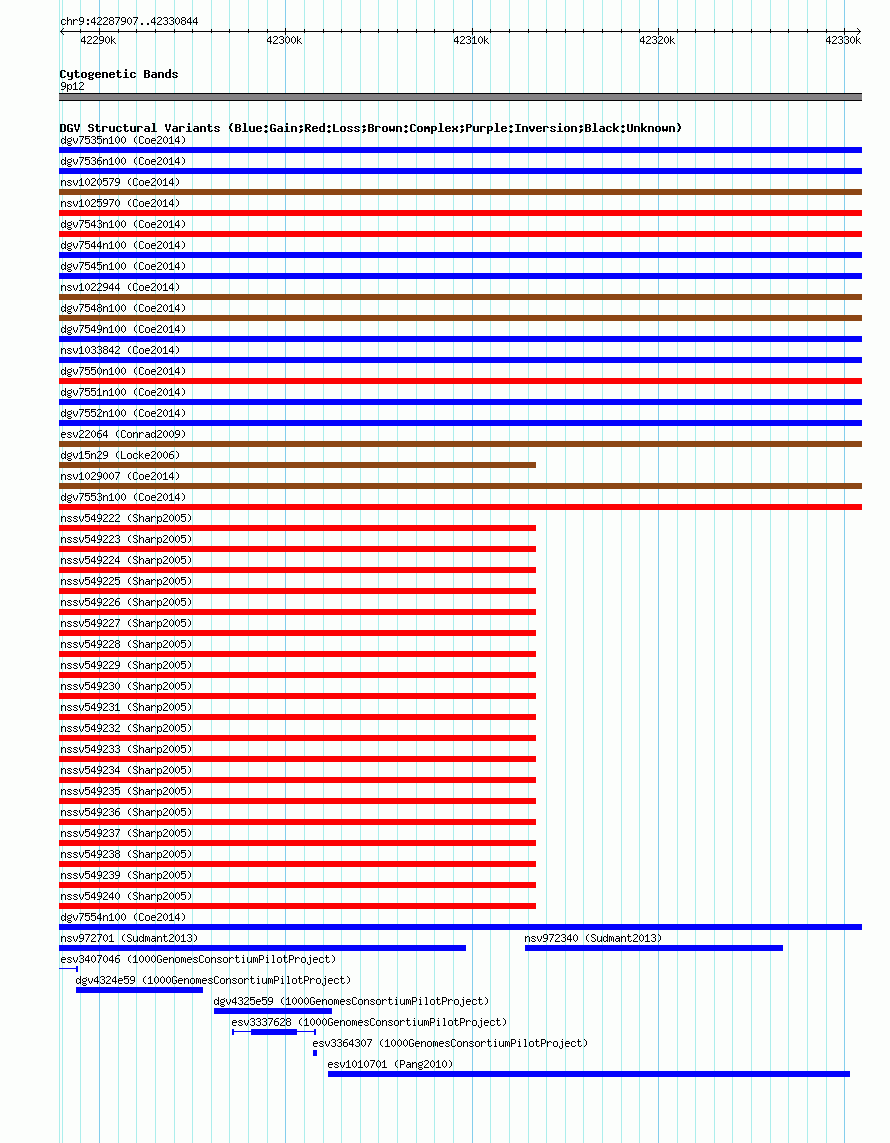Image resolution: width=890 pixels, height=1143 pixels.
Task: Click dgv7551n100 (Coe2014) label
Action: point(123,392)
